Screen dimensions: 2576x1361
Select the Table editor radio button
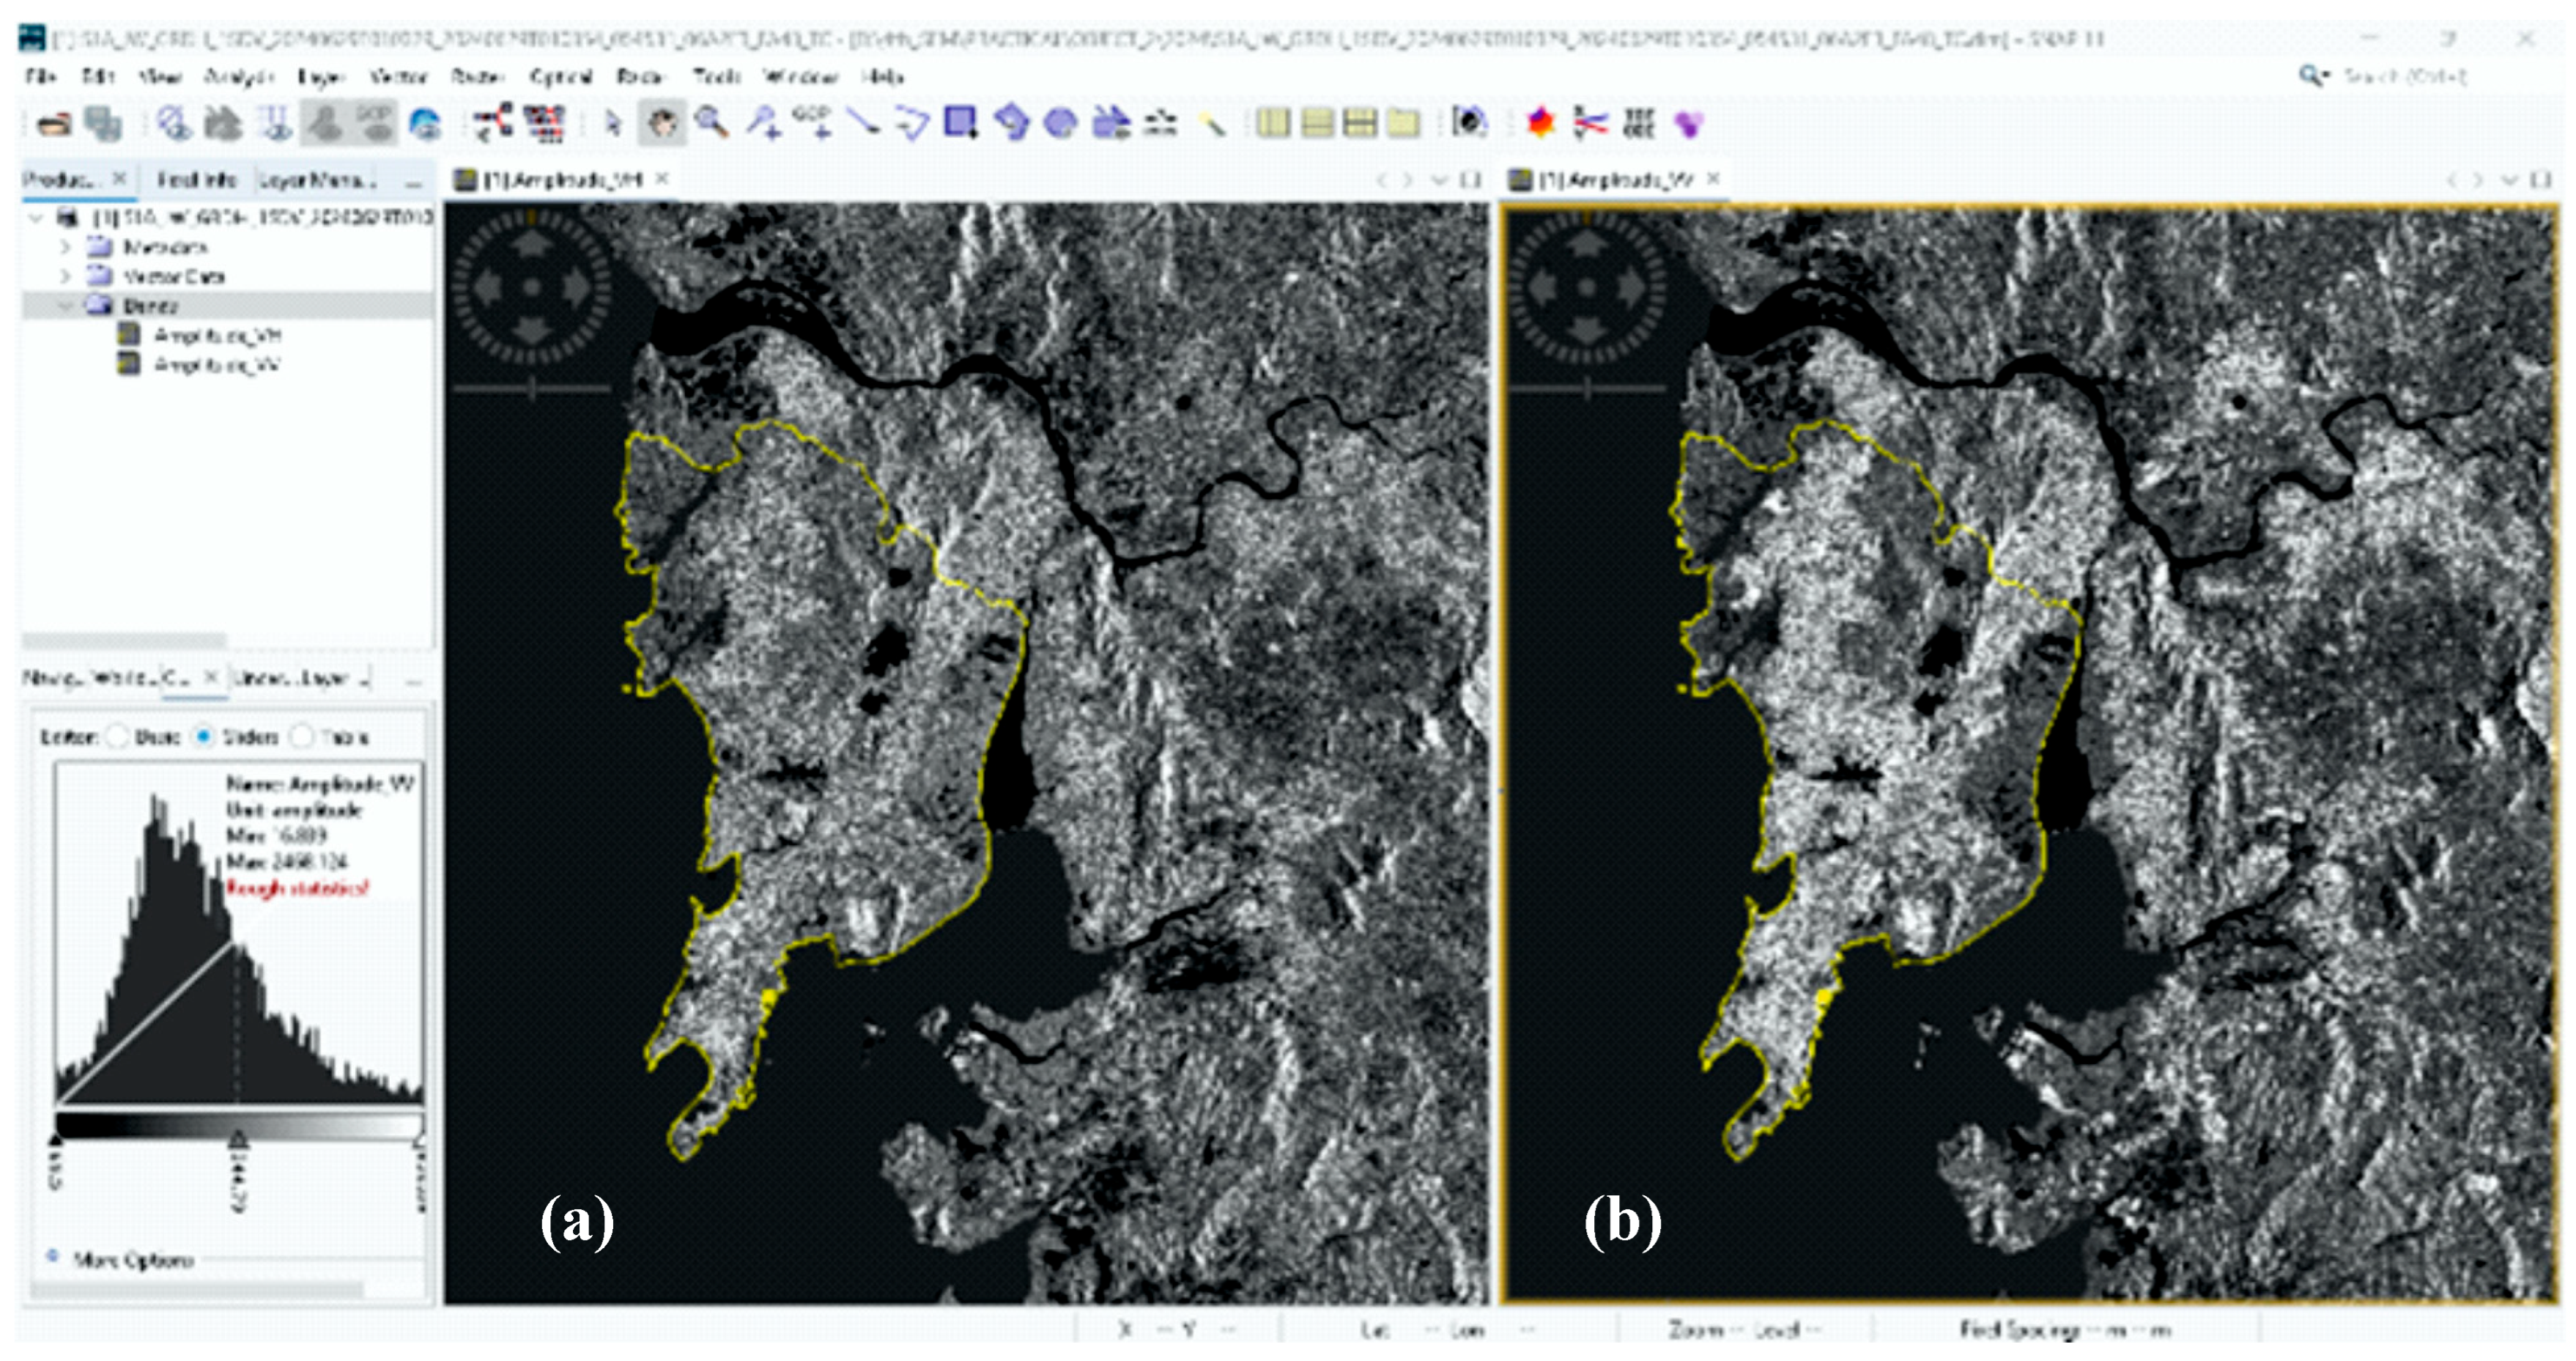301,737
